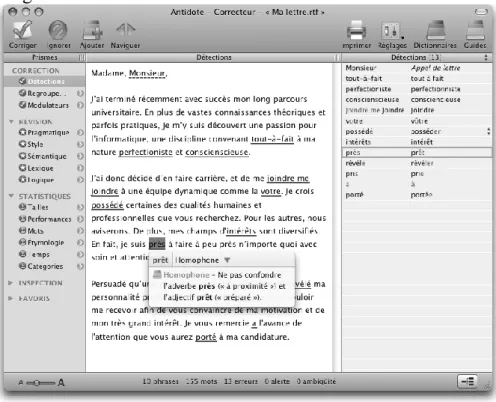This screenshot has width=496, height=402.
Task: Click the stepper on the possédé row
Action: (488, 131)
